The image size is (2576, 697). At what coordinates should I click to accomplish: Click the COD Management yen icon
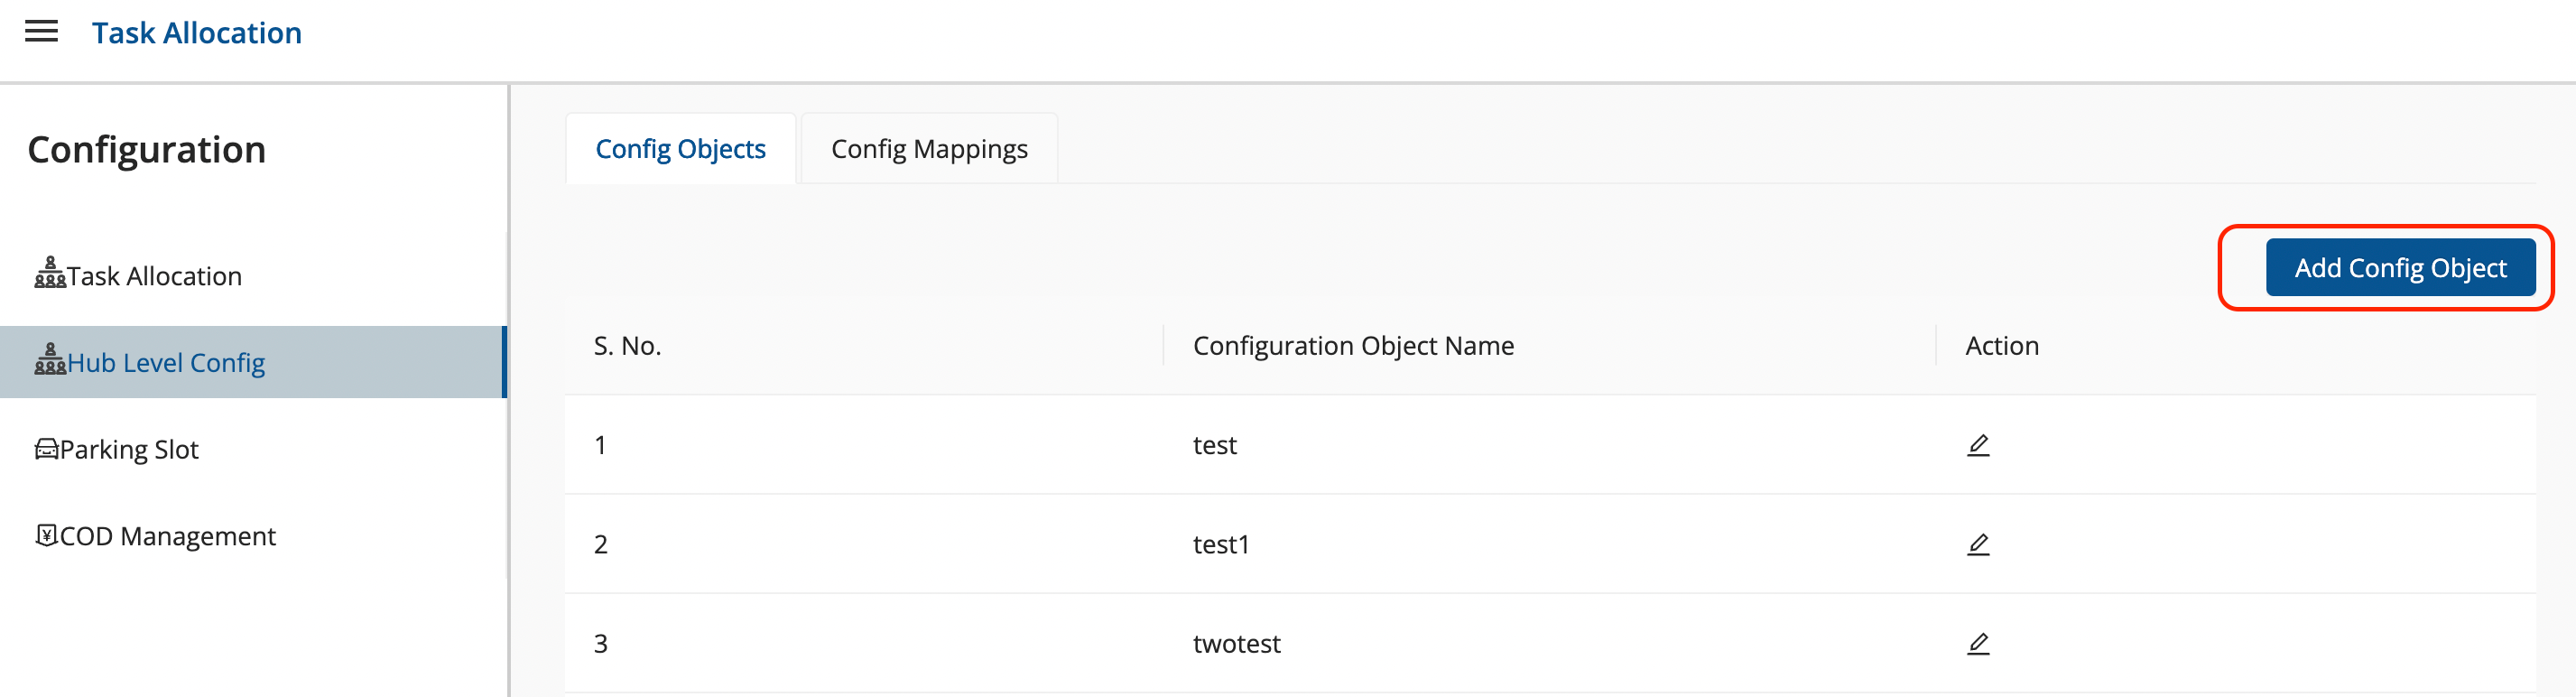coord(46,535)
